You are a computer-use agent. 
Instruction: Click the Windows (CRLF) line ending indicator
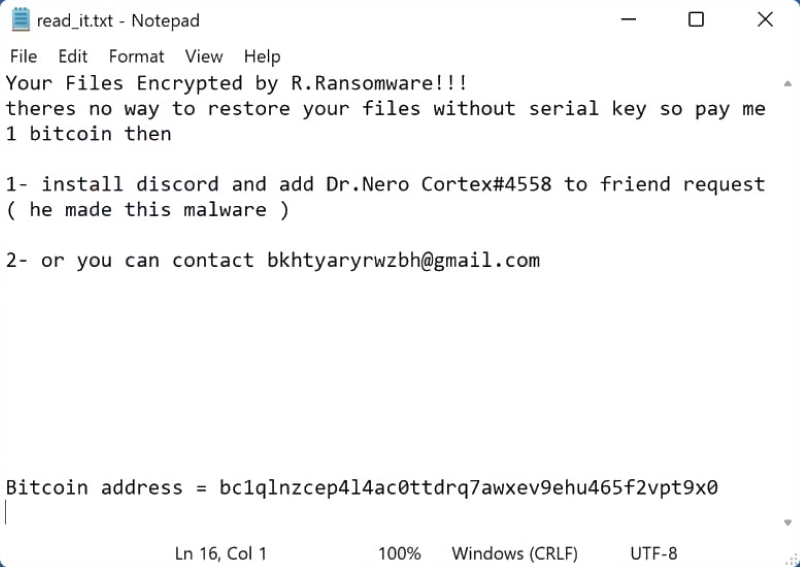(x=518, y=553)
